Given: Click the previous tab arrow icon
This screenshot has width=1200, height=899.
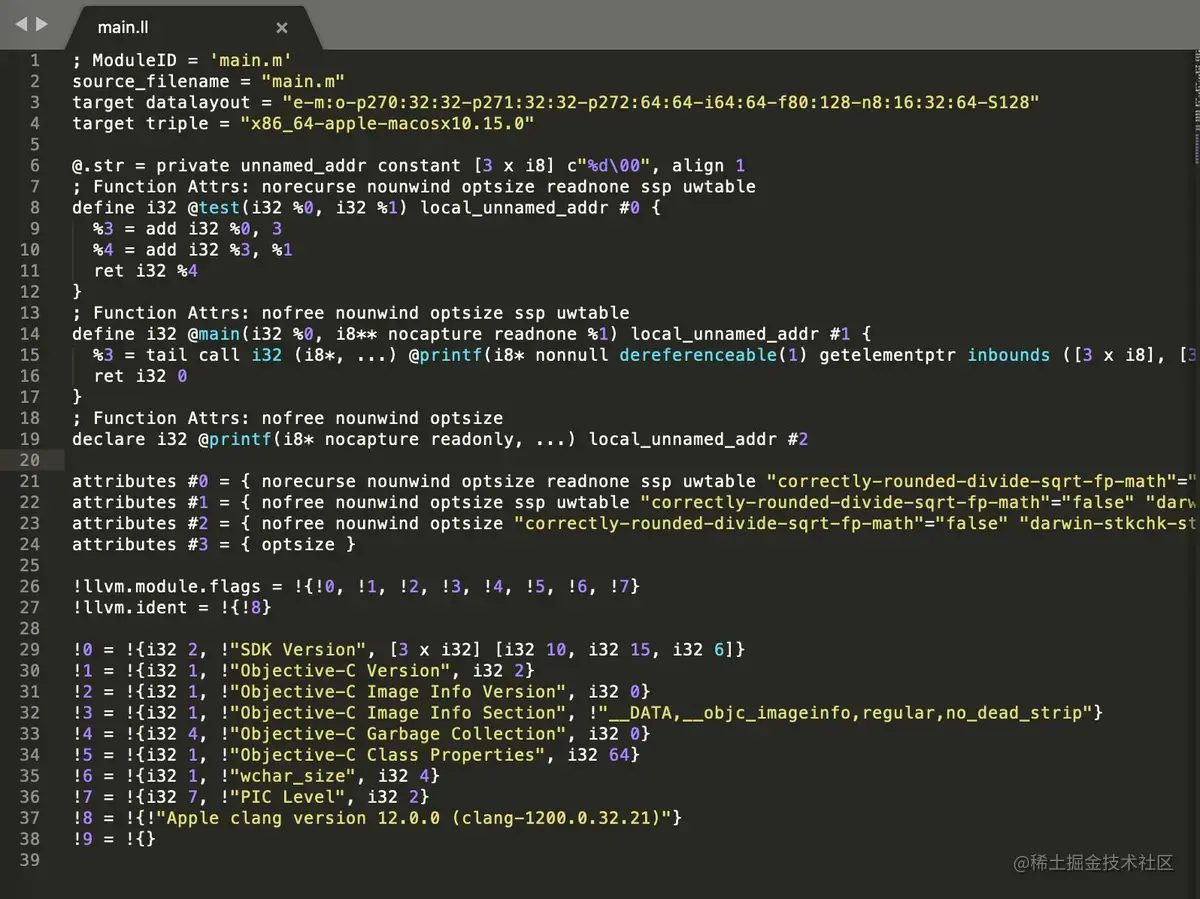Looking at the screenshot, I should tap(19, 23).
